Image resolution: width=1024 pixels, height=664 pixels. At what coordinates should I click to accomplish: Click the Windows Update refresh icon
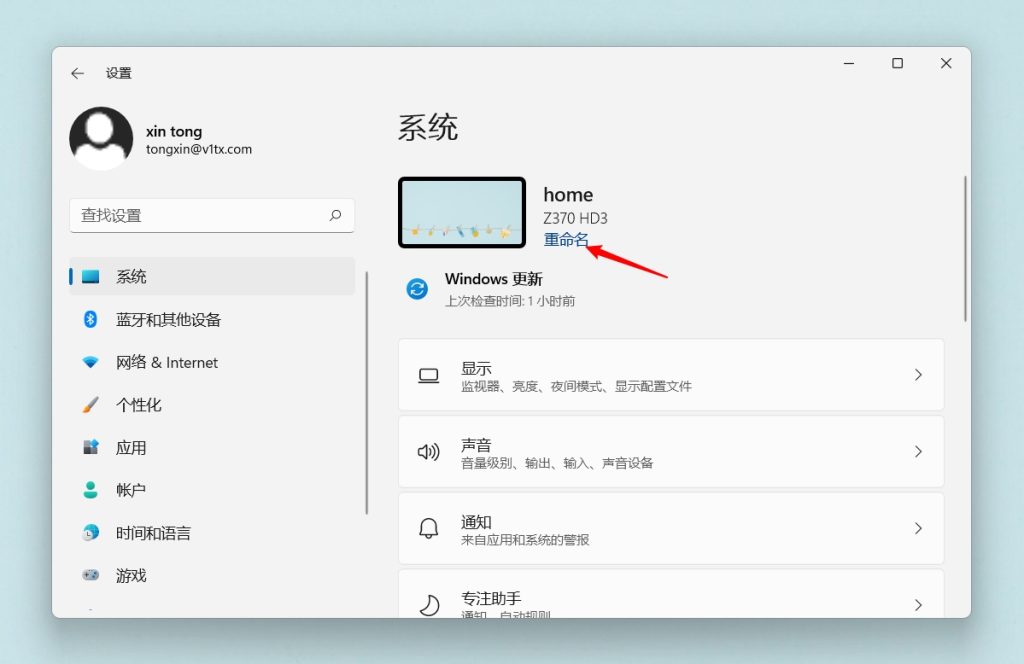[x=417, y=289]
